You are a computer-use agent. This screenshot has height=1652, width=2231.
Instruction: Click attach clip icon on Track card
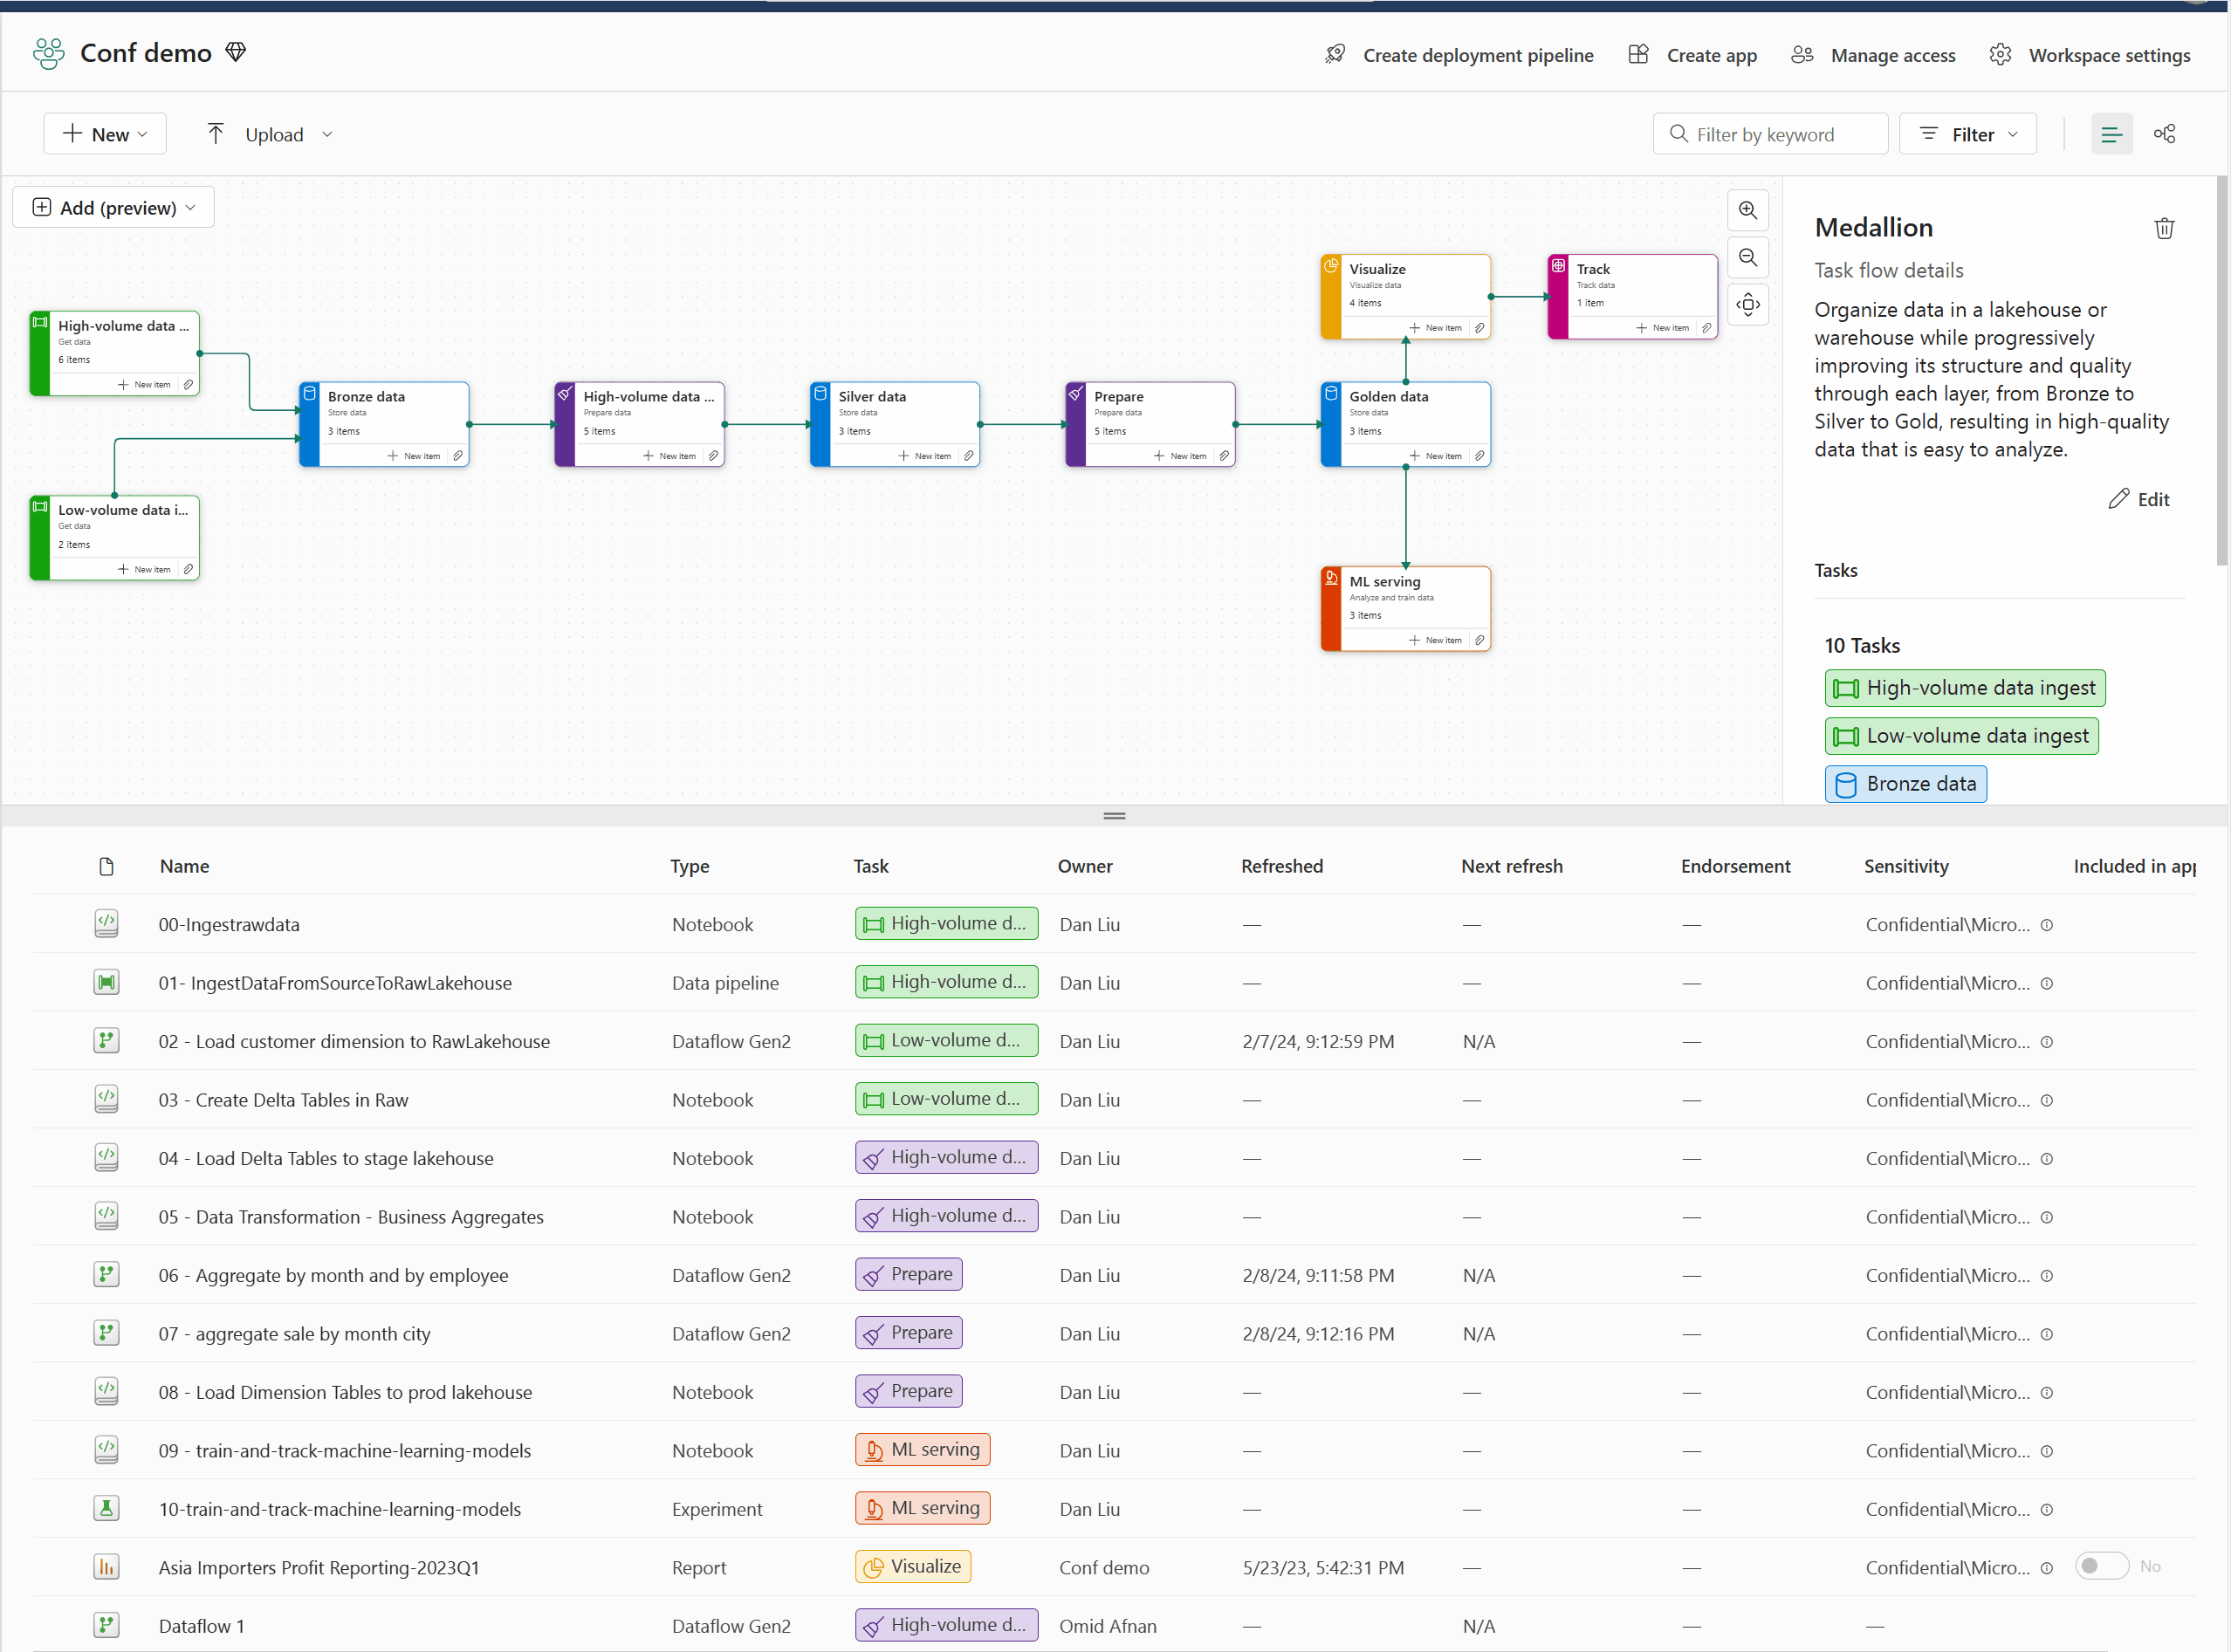1706,328
